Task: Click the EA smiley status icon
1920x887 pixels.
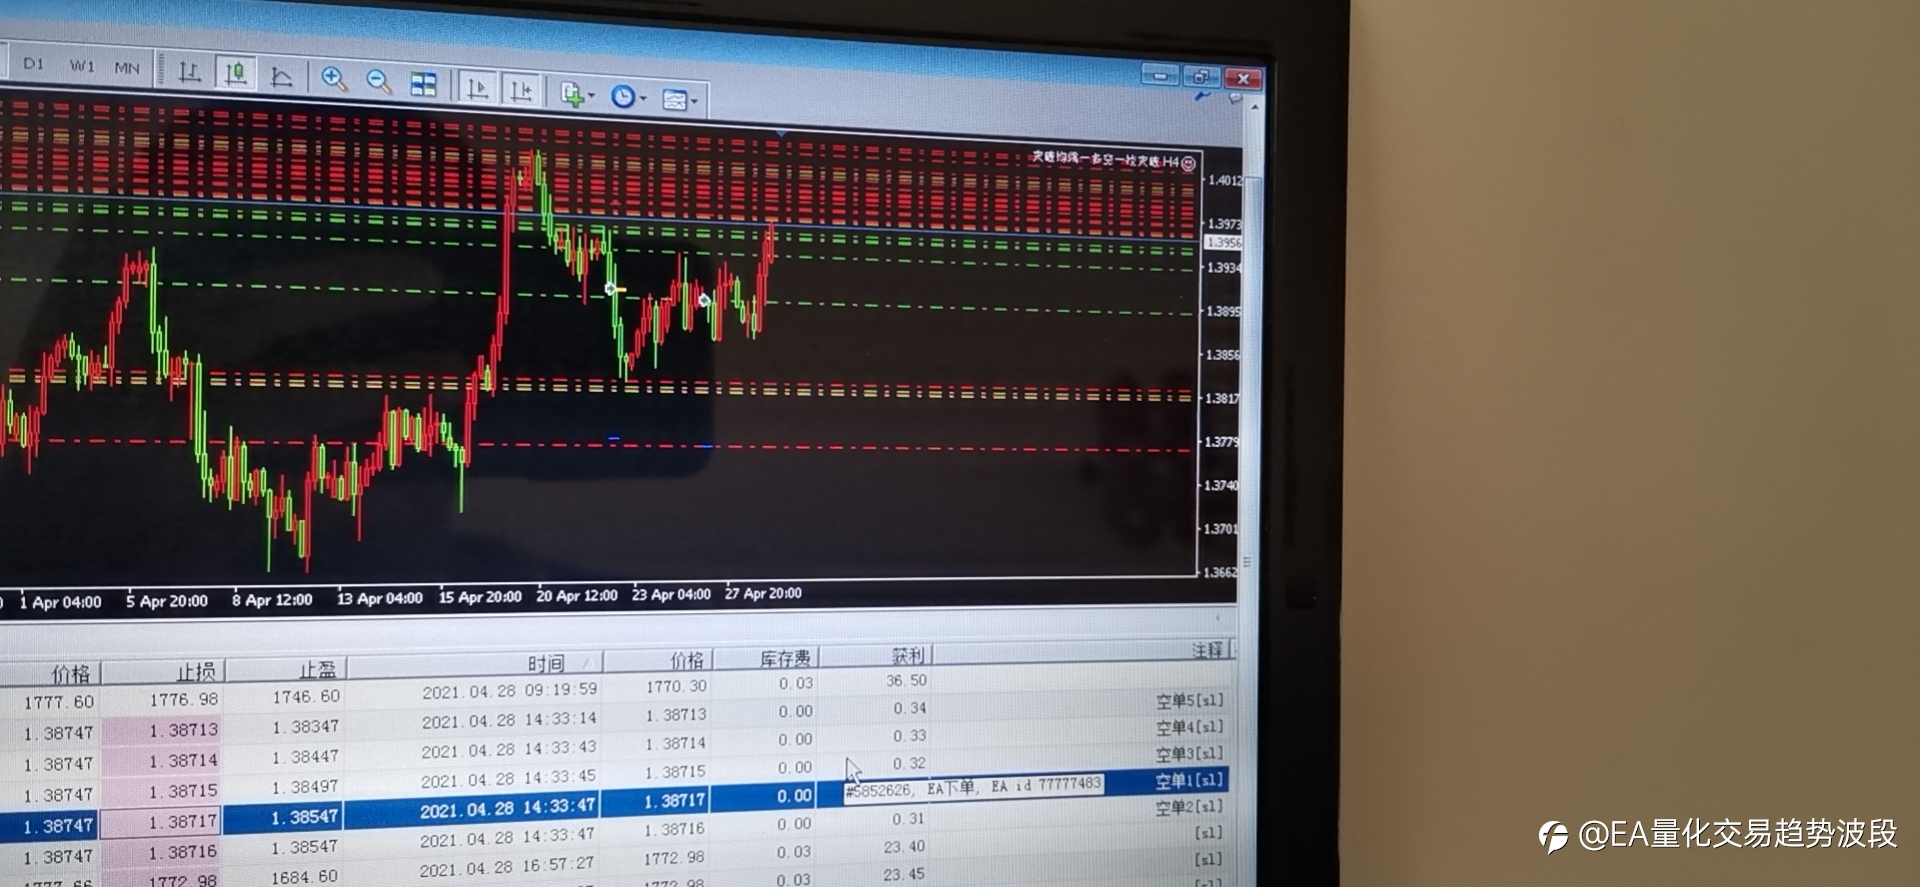Action: (x=1188, y=164)
